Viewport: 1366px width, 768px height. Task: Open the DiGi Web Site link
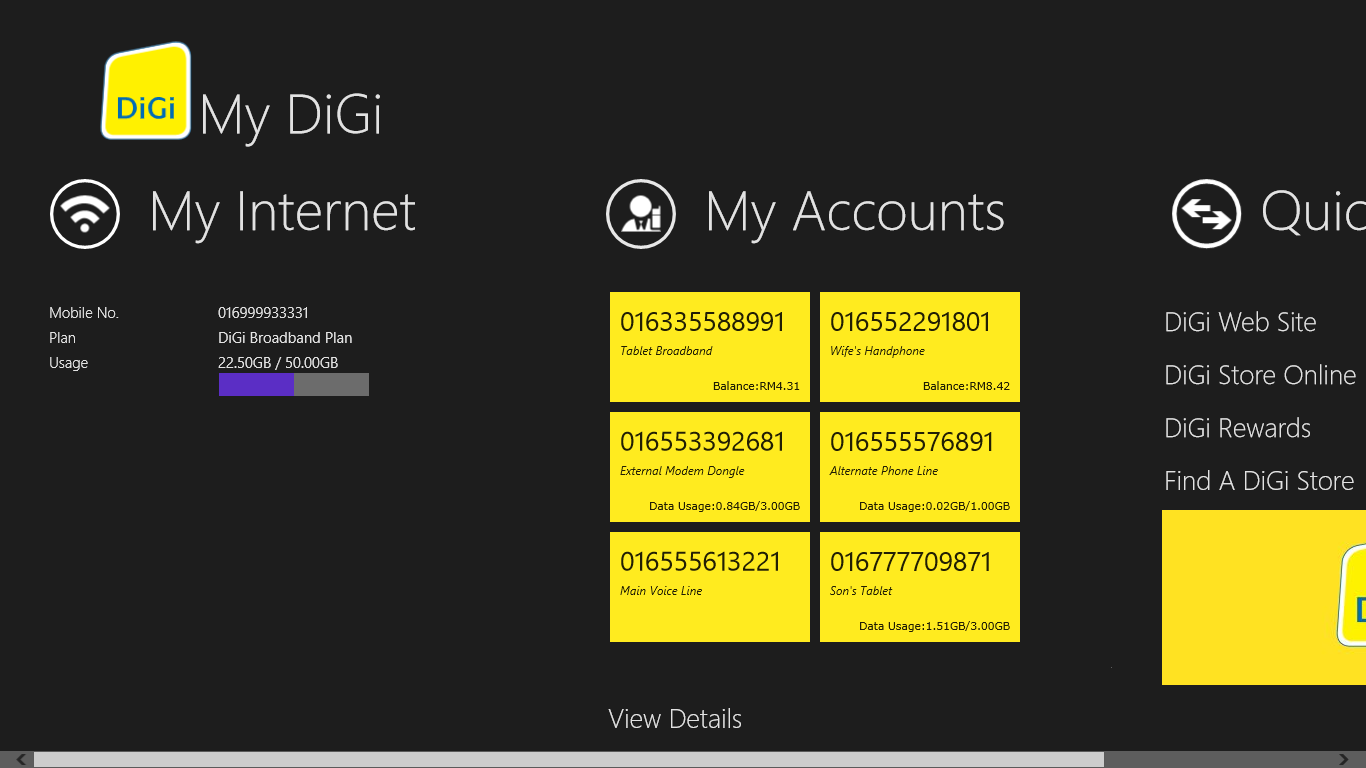(1240, 322)
